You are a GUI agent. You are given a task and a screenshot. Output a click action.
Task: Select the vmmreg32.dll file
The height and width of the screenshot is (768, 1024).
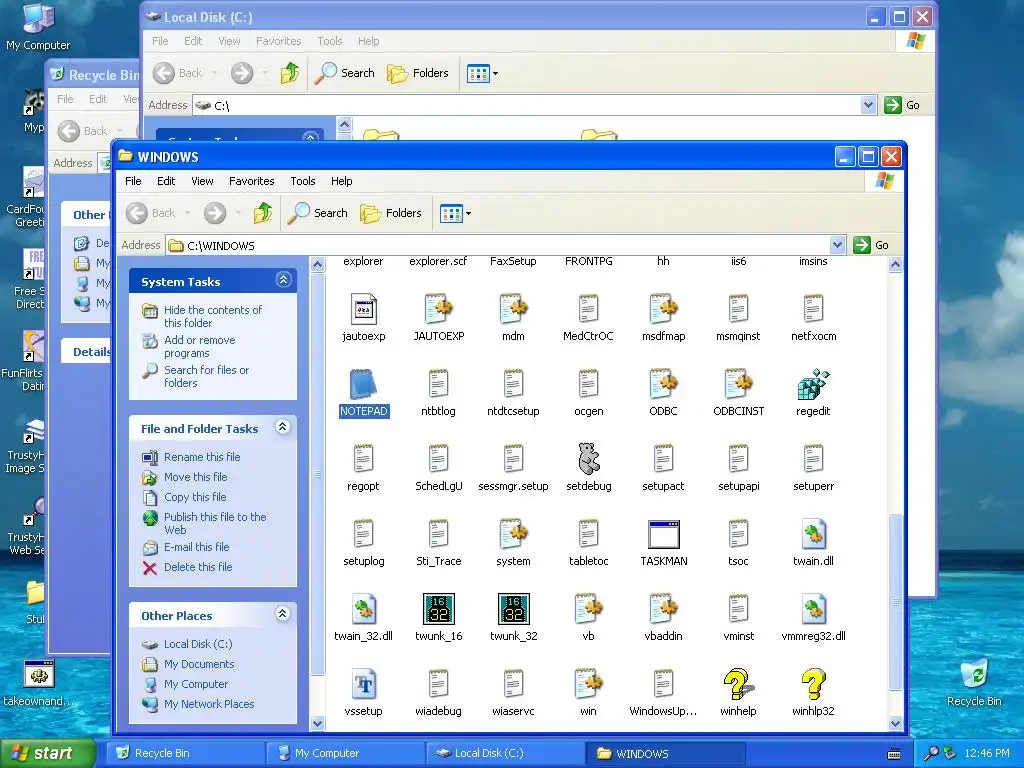click(x=813, y=609)
